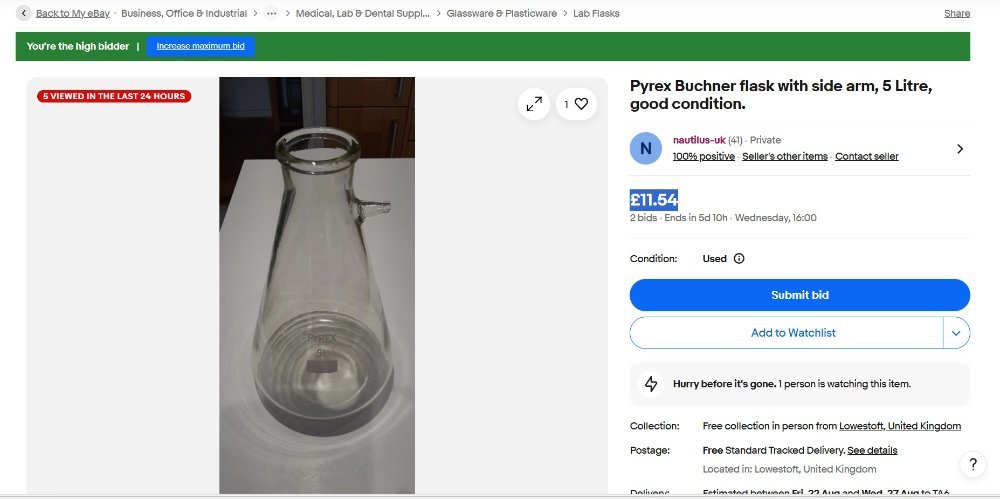The height and width of the screenshot is (499, 1000).
Task: Click the back arrow icon near breadcrumbs
Action: click(24, 14)
